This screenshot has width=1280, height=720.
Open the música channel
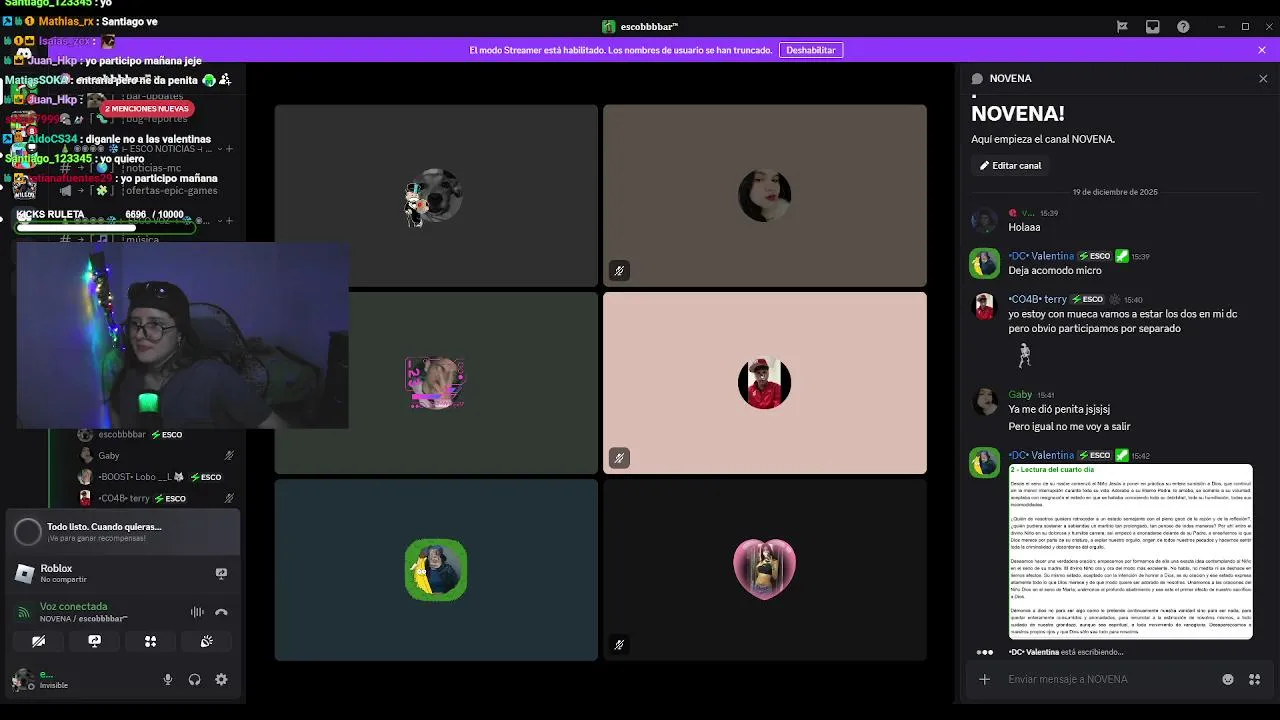coord(140,240)
